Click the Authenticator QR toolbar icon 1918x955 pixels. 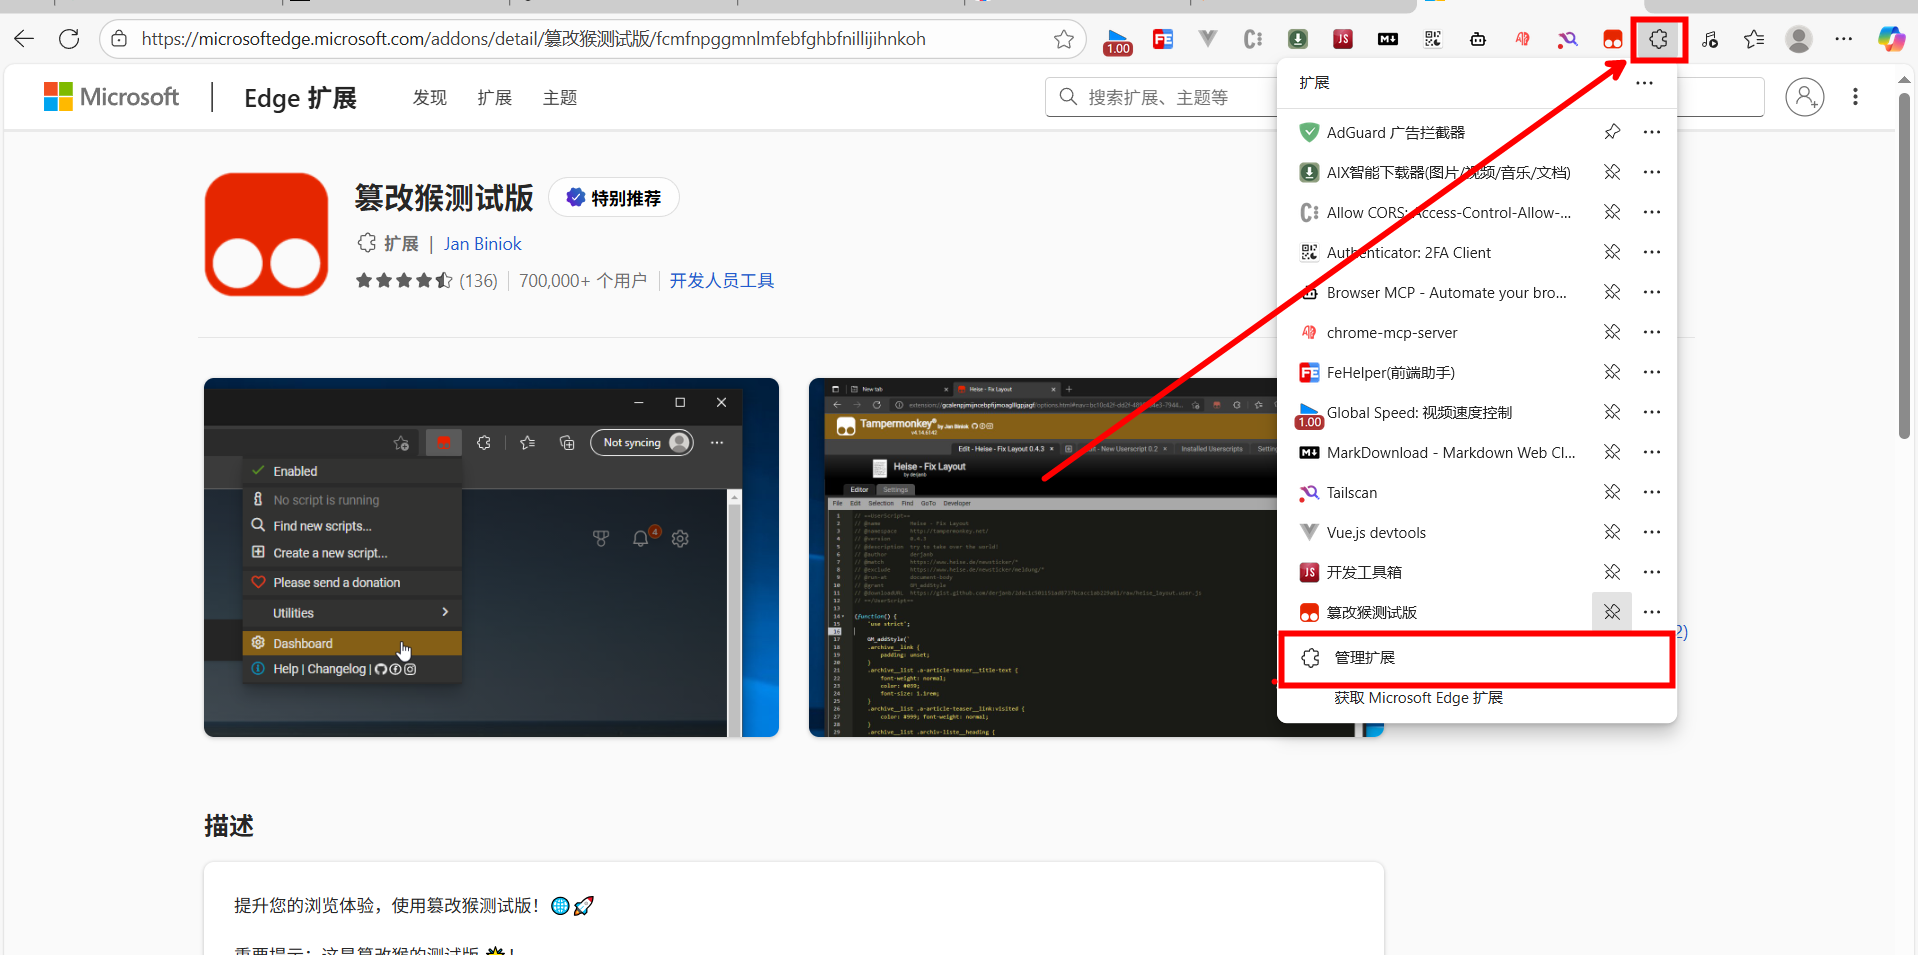click(x=1433, y=40)
